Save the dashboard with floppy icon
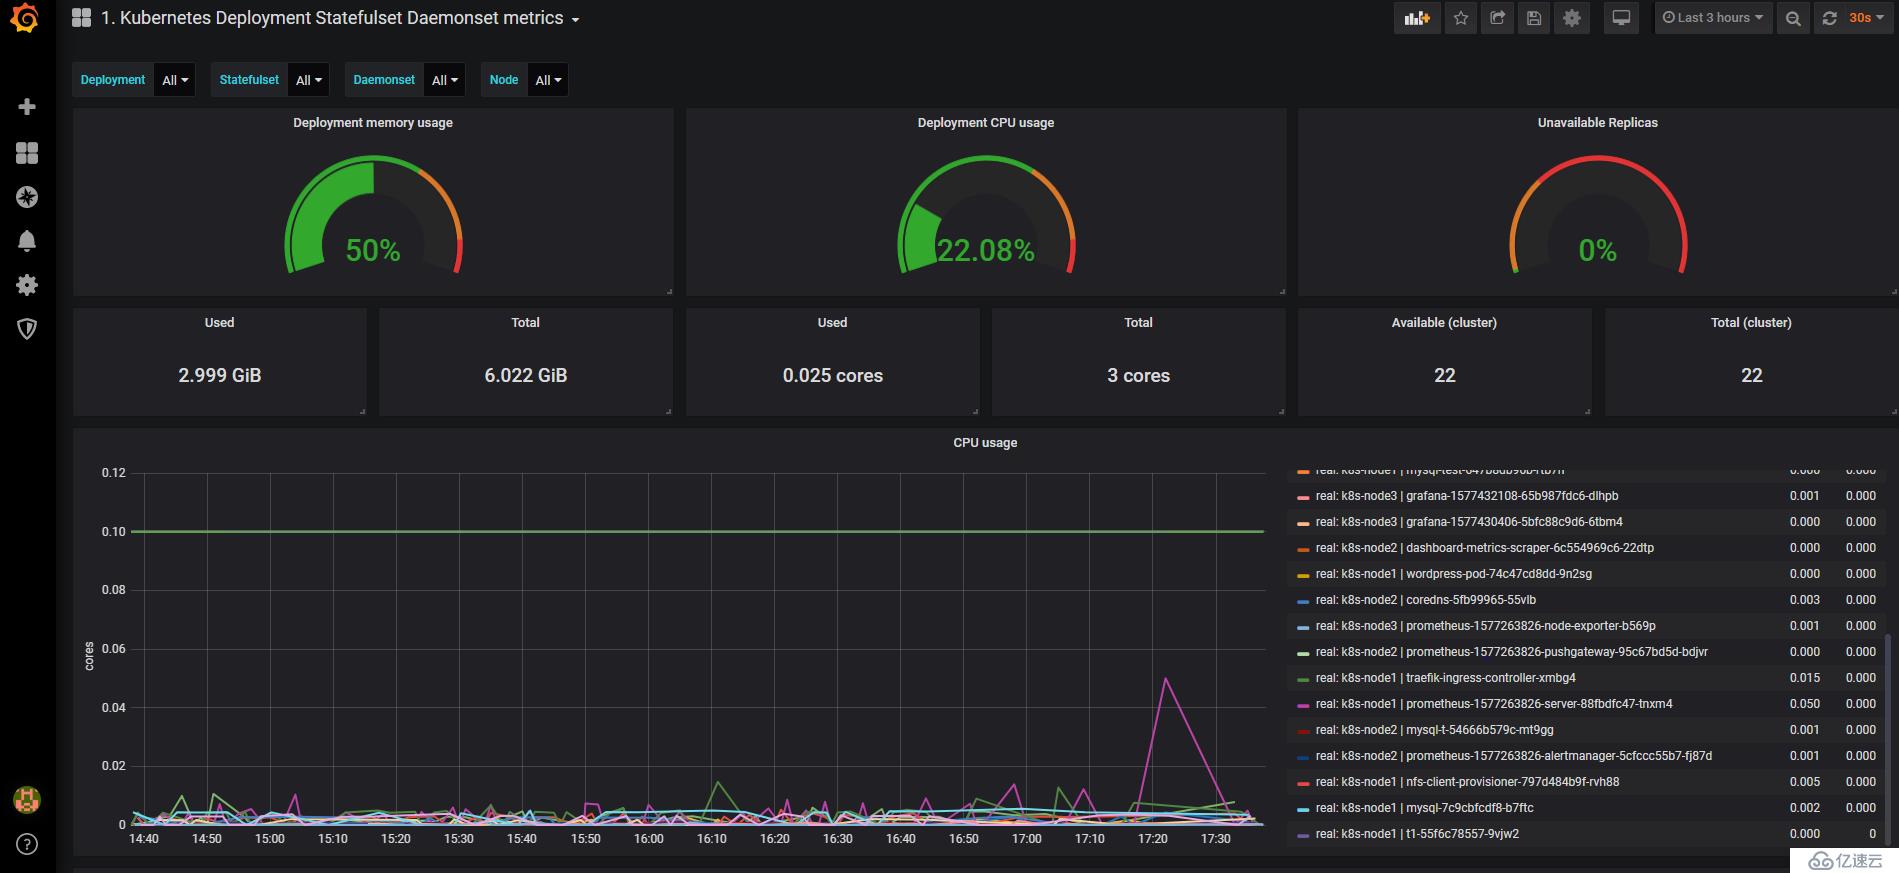 pos(1534,18)
